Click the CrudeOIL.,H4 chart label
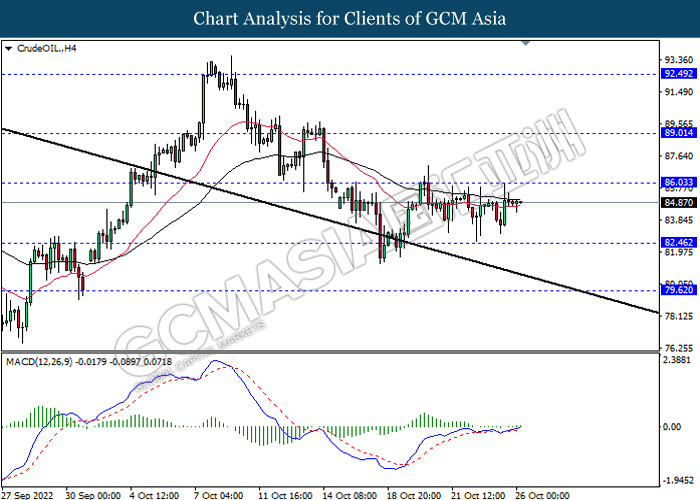This screenshot has height=500, width=700. [46, 48]
